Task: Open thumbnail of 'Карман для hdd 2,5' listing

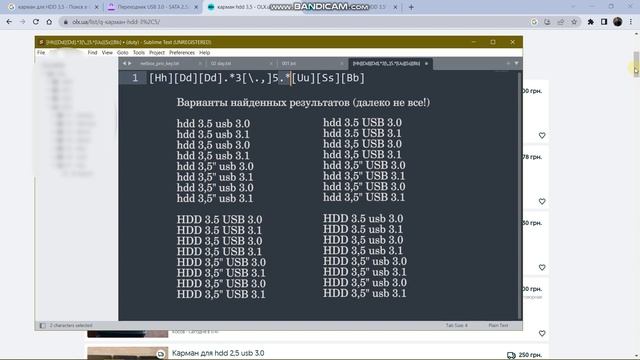Action: point(127,353)
